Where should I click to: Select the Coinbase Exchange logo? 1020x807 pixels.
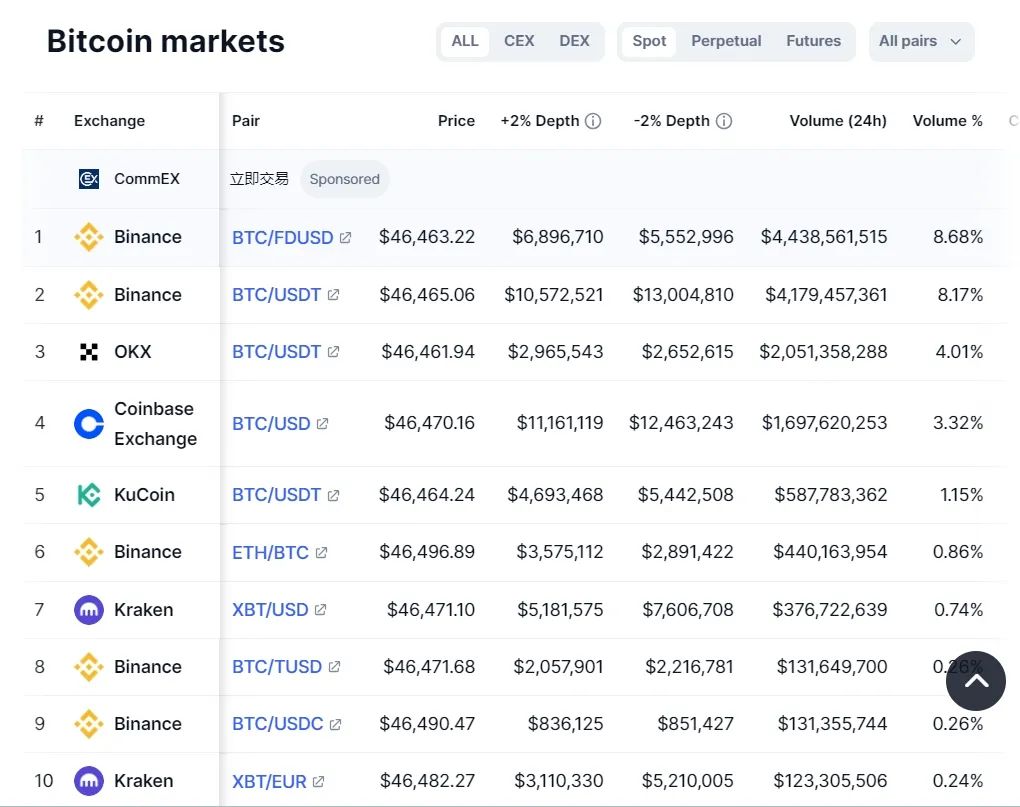click(x=88, y=423)
